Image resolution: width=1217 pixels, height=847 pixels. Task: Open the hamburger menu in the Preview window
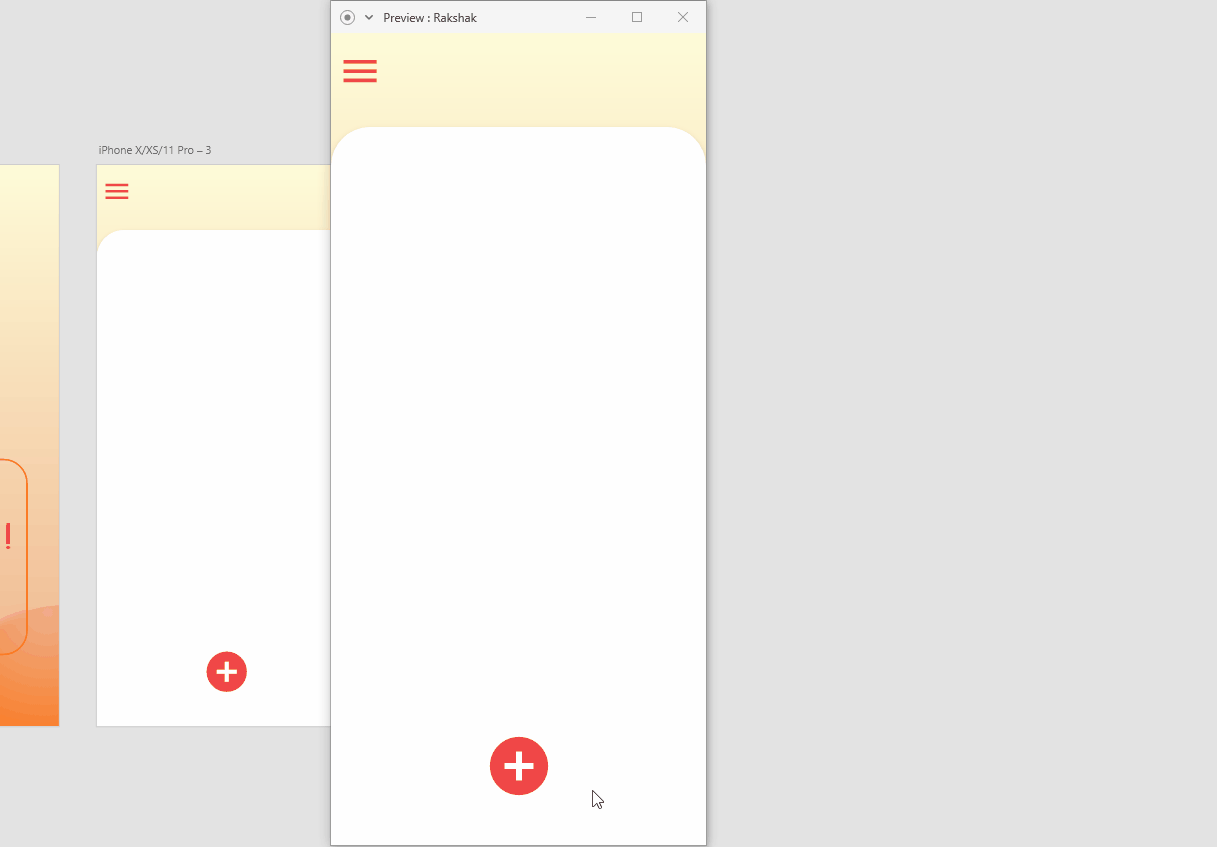[x=360, y=71]
